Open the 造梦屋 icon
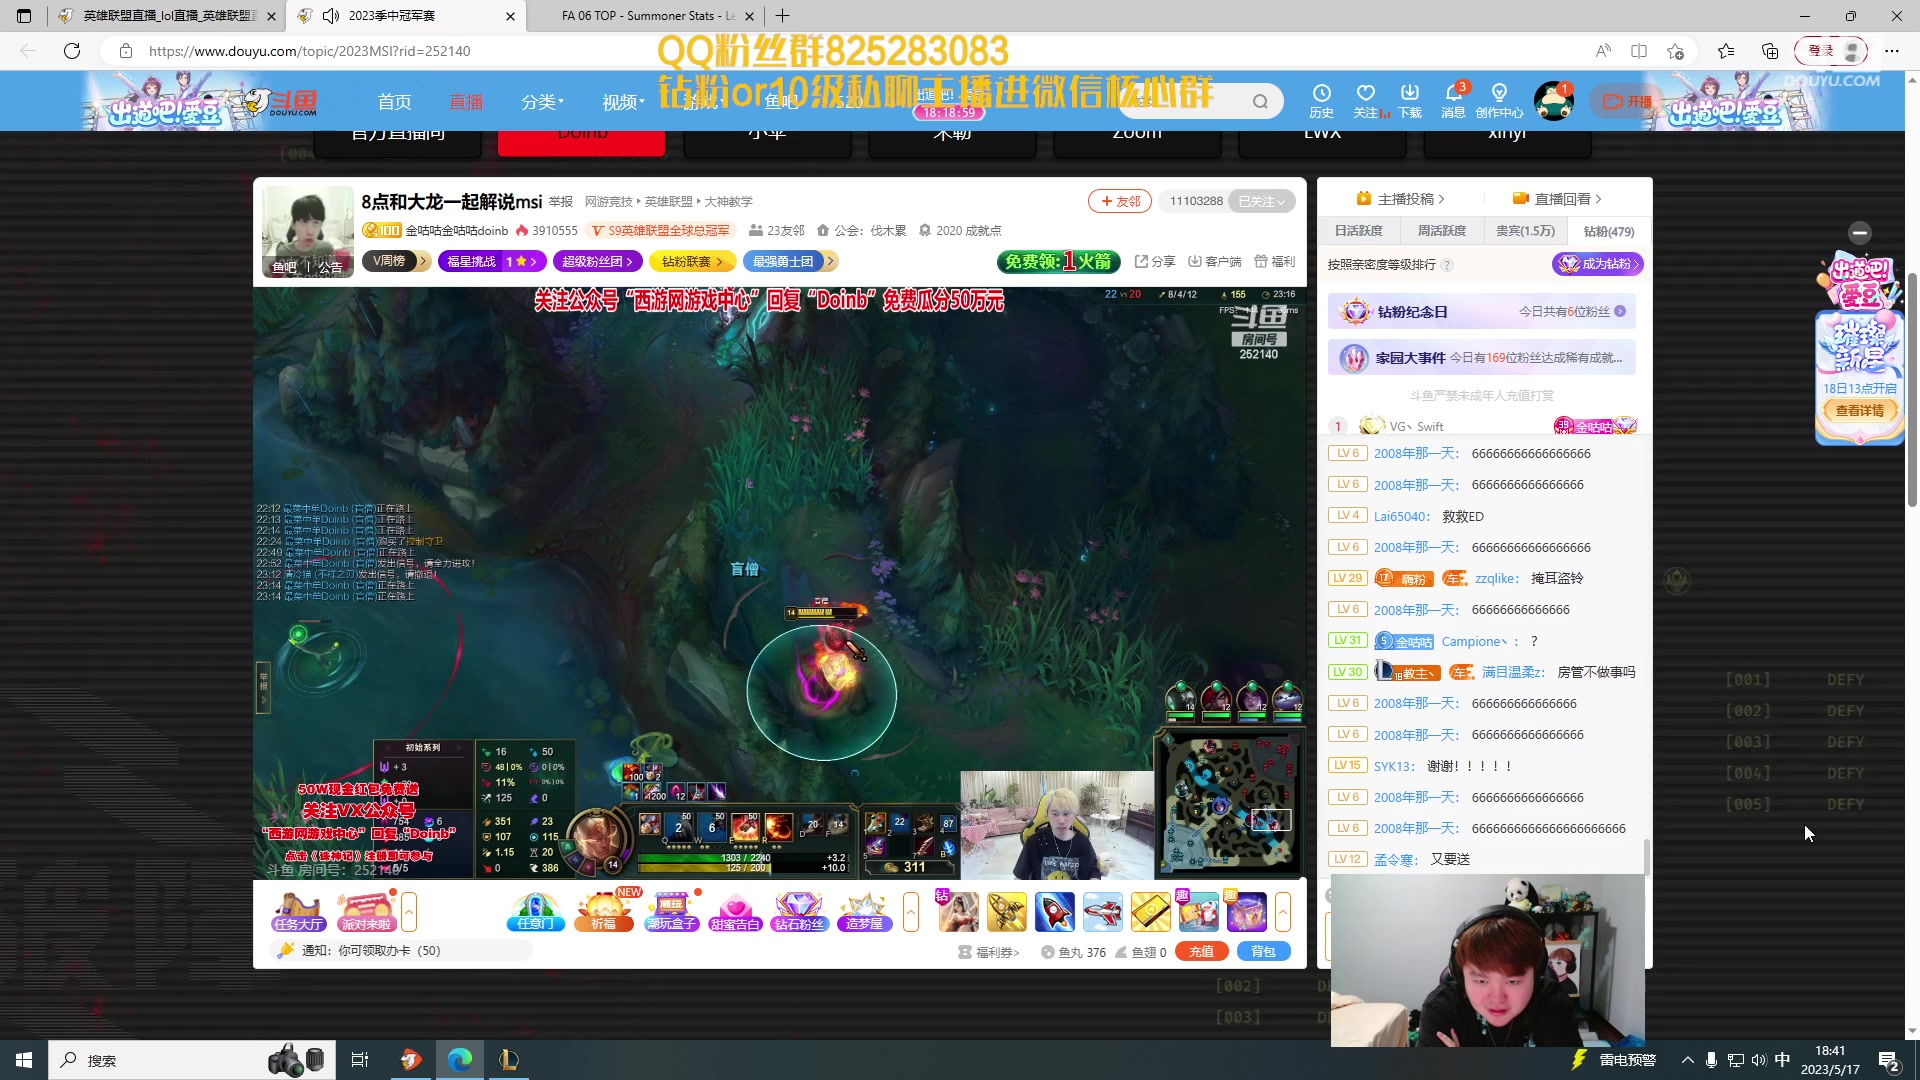This screenshot has height=1080, width=1920. [864, 912]
